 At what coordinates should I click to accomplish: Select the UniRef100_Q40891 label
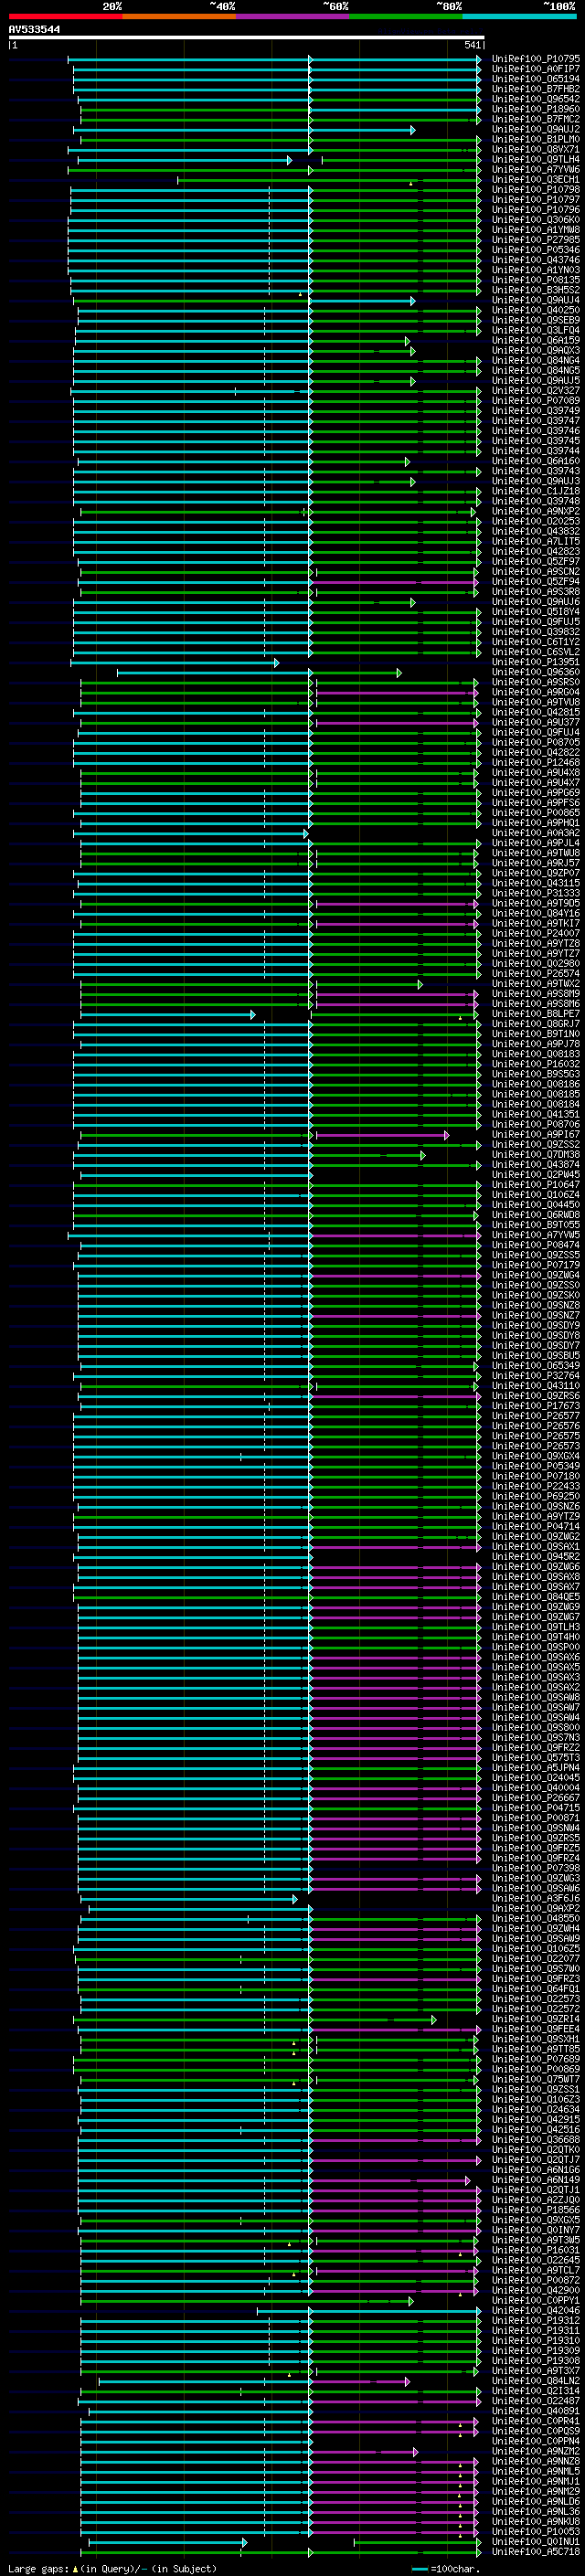pyautogui.click(x=536, y=2411)
